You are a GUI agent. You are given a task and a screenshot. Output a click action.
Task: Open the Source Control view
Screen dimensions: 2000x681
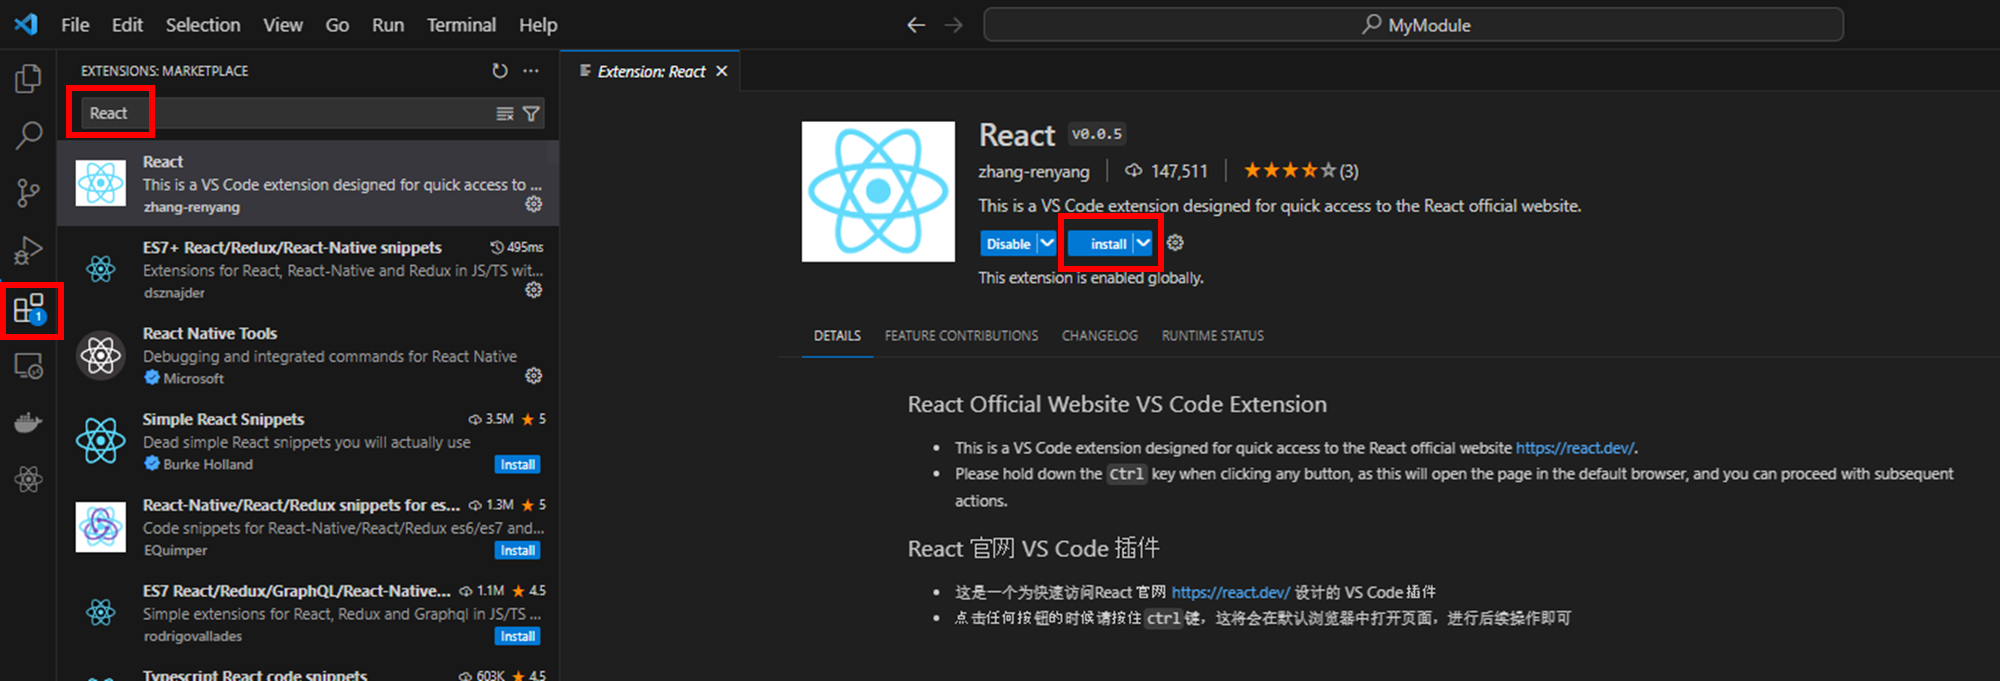28,193
